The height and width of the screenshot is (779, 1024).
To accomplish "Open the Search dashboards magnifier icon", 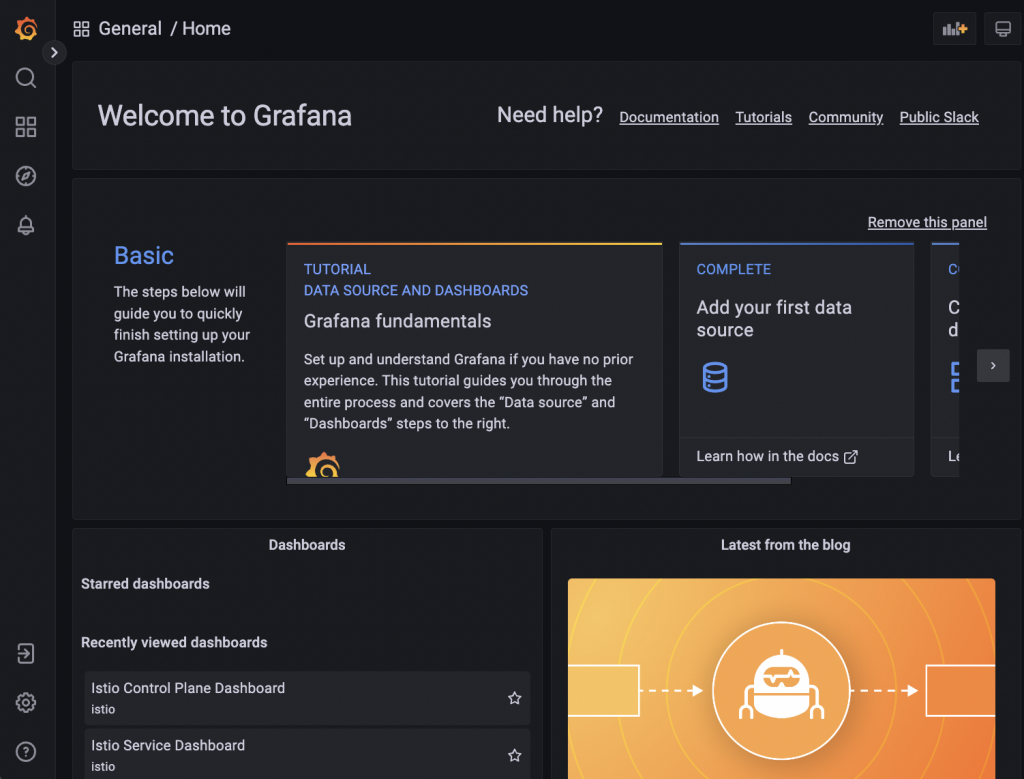I will (25, 78).
